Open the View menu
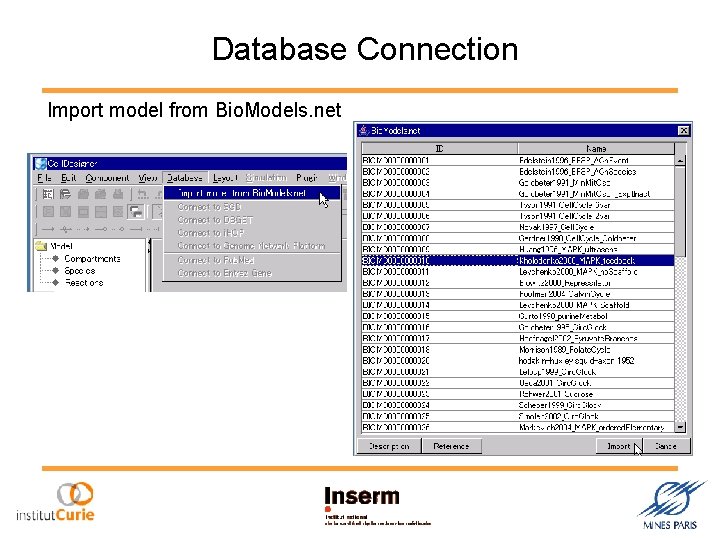Screen dimensions: 720x540 point(148,178)
